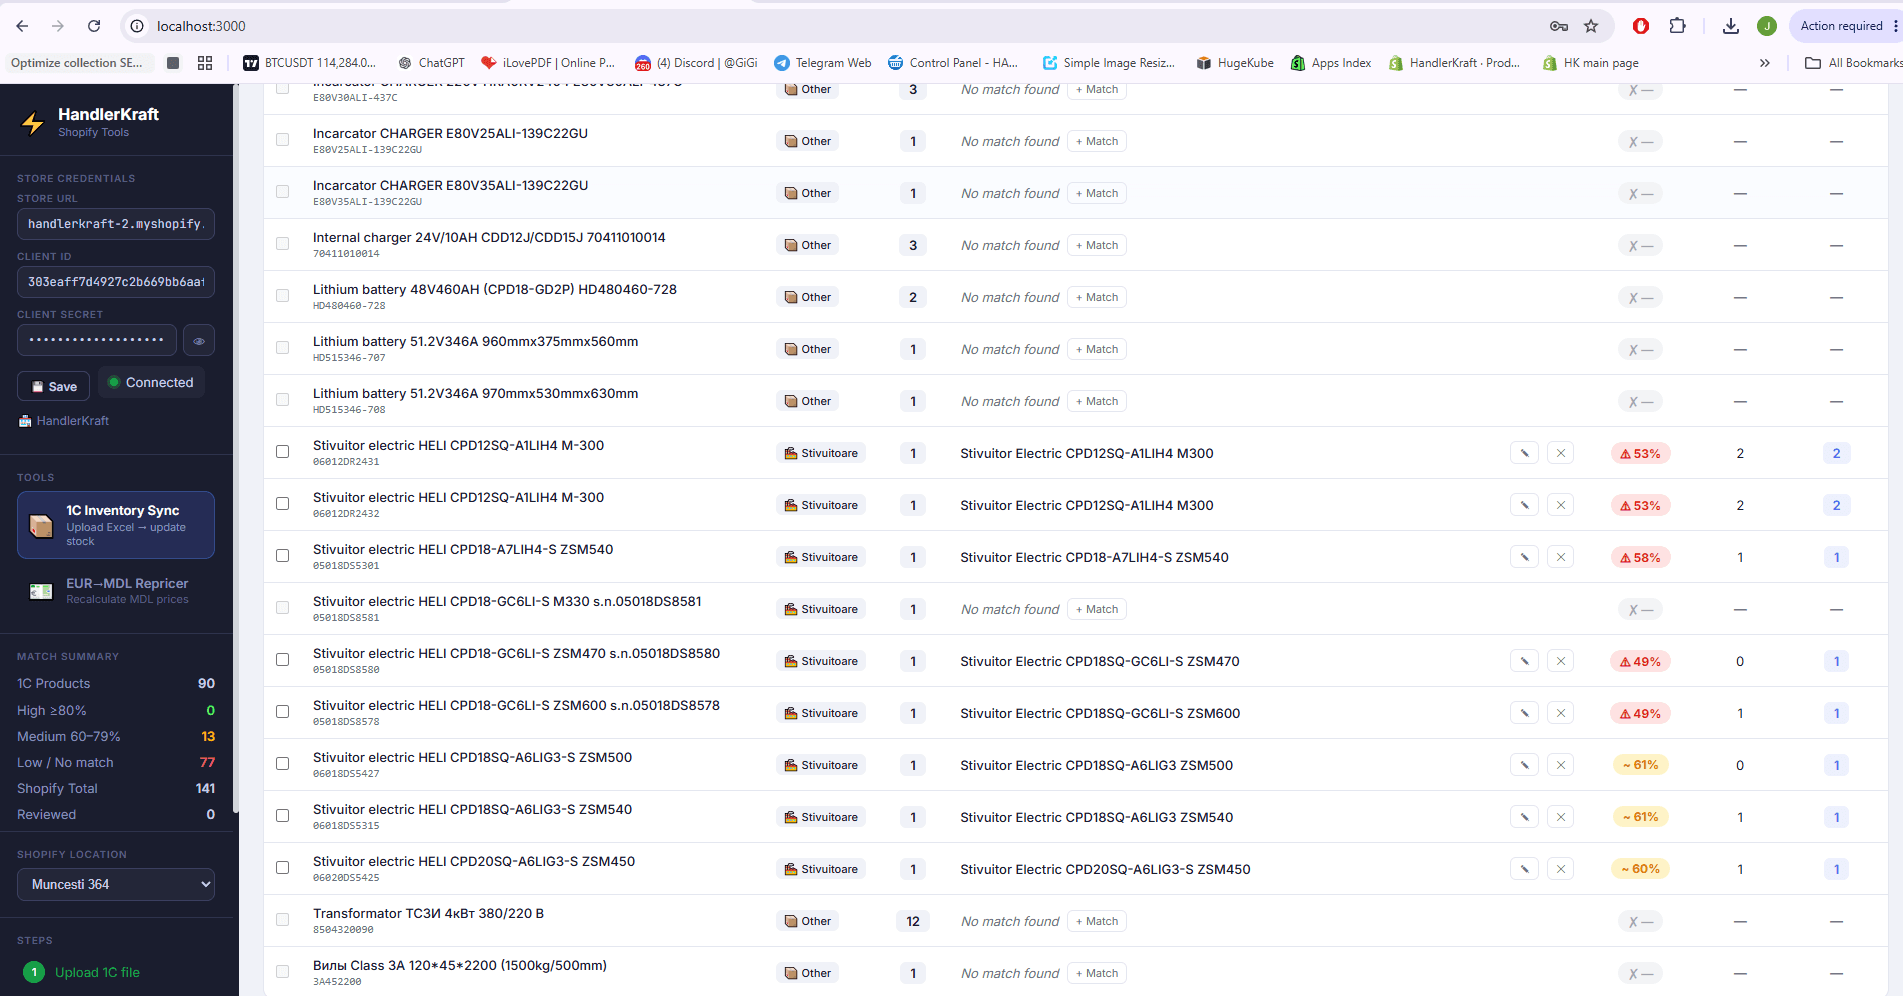Click the Connected status indicator
Viewport: 1903px width, 996px height.
tap(151, 383)
